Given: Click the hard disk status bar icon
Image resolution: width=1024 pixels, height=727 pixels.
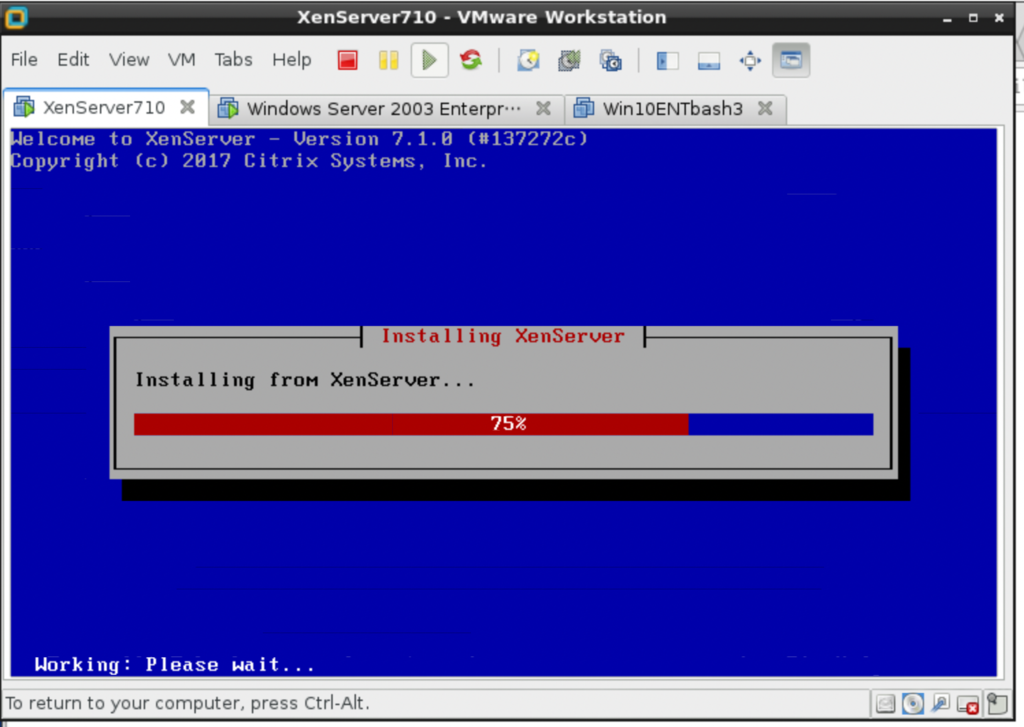Looking at the screenshot, I should pos(886,703).
